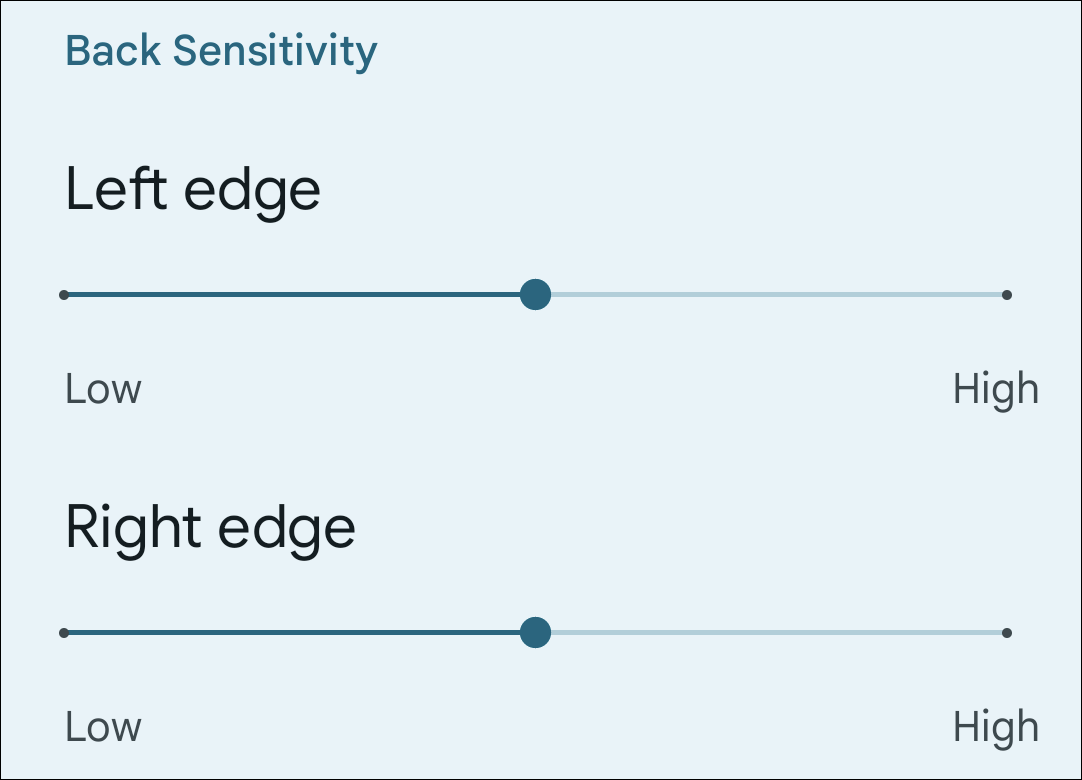Click the midpoint of the Left edge track
1082x780 pixels.
pos(536,294)
